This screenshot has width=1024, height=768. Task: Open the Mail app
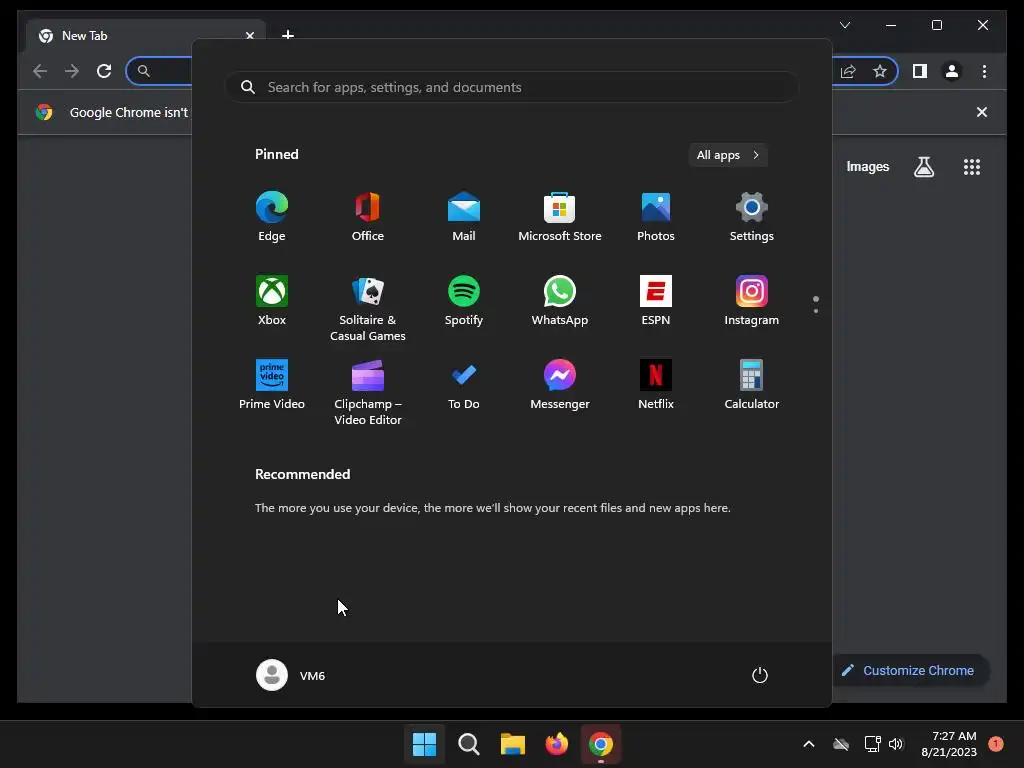tap(464, 217)
